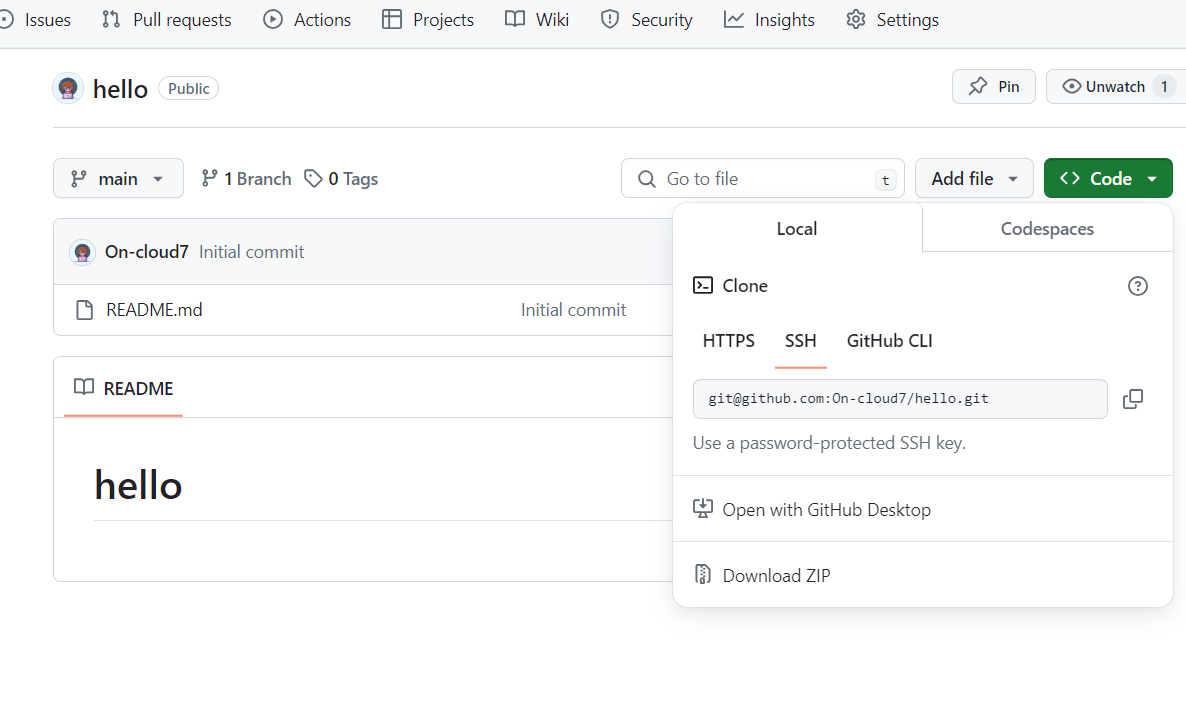Select the HTTPS clone tab

(x=729, y=341)
